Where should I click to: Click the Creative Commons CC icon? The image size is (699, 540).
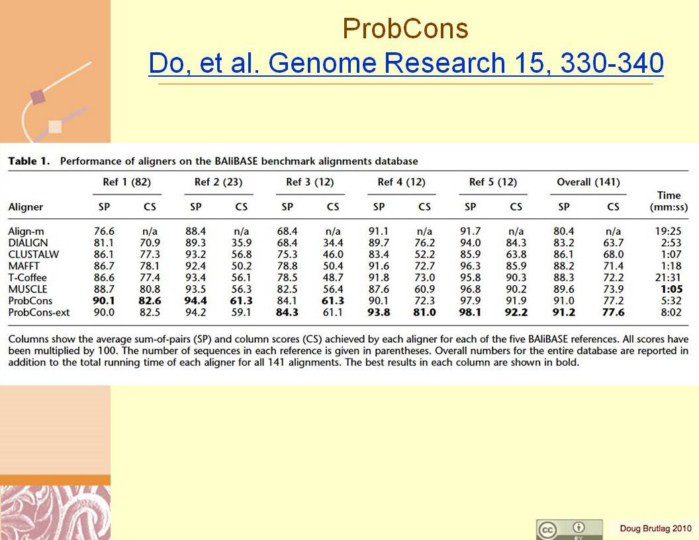tap(548, 528)
